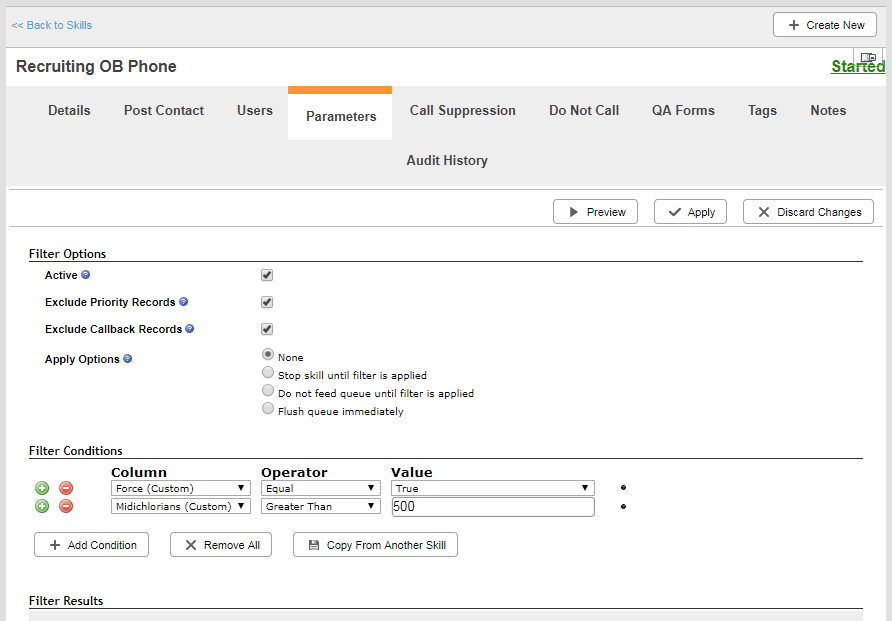Click green add icon in Force row
This screenshot has width=892, height=621.
point(42,488)
